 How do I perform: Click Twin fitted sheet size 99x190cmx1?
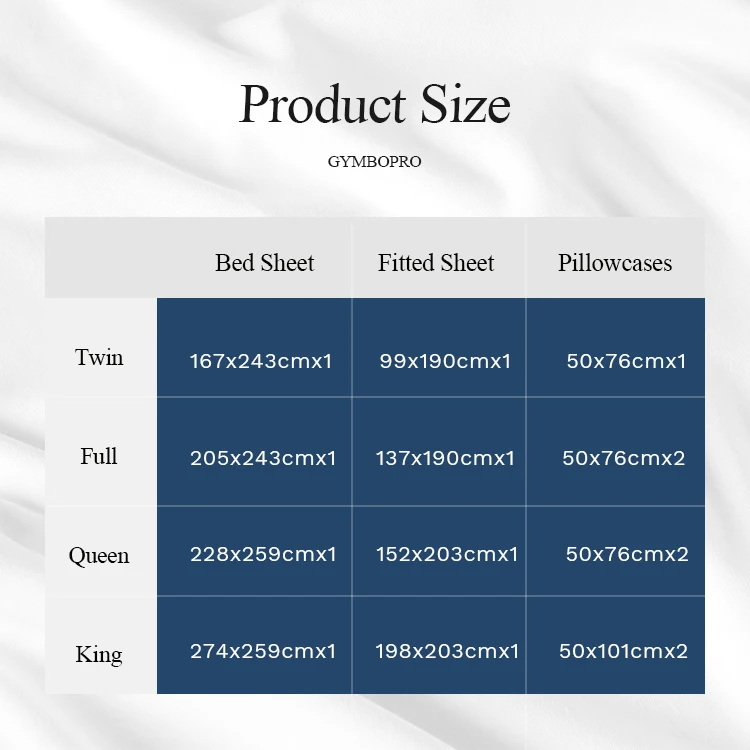click(445, 361)
